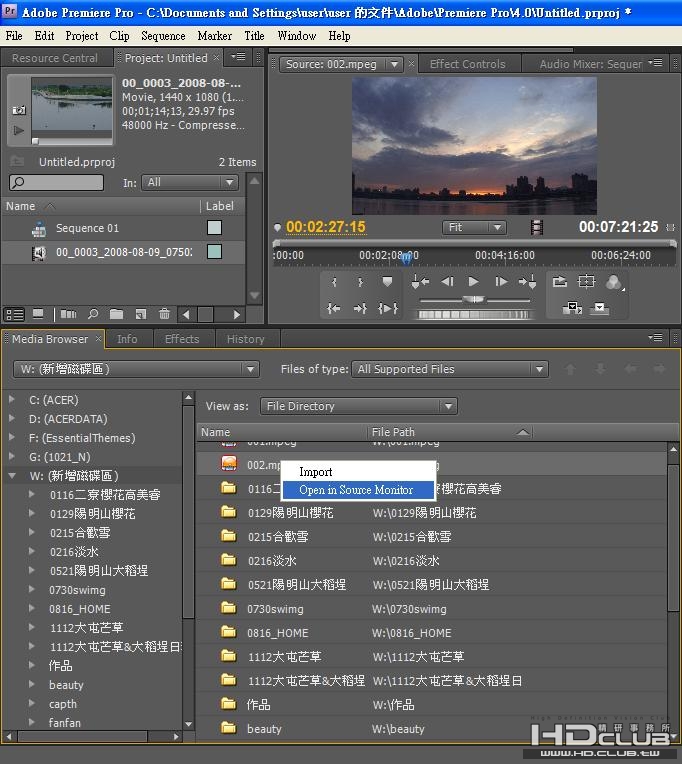The image size is (682, 764).
Task: Switch to the Audio Mixer tab
Action: point(590,64)
